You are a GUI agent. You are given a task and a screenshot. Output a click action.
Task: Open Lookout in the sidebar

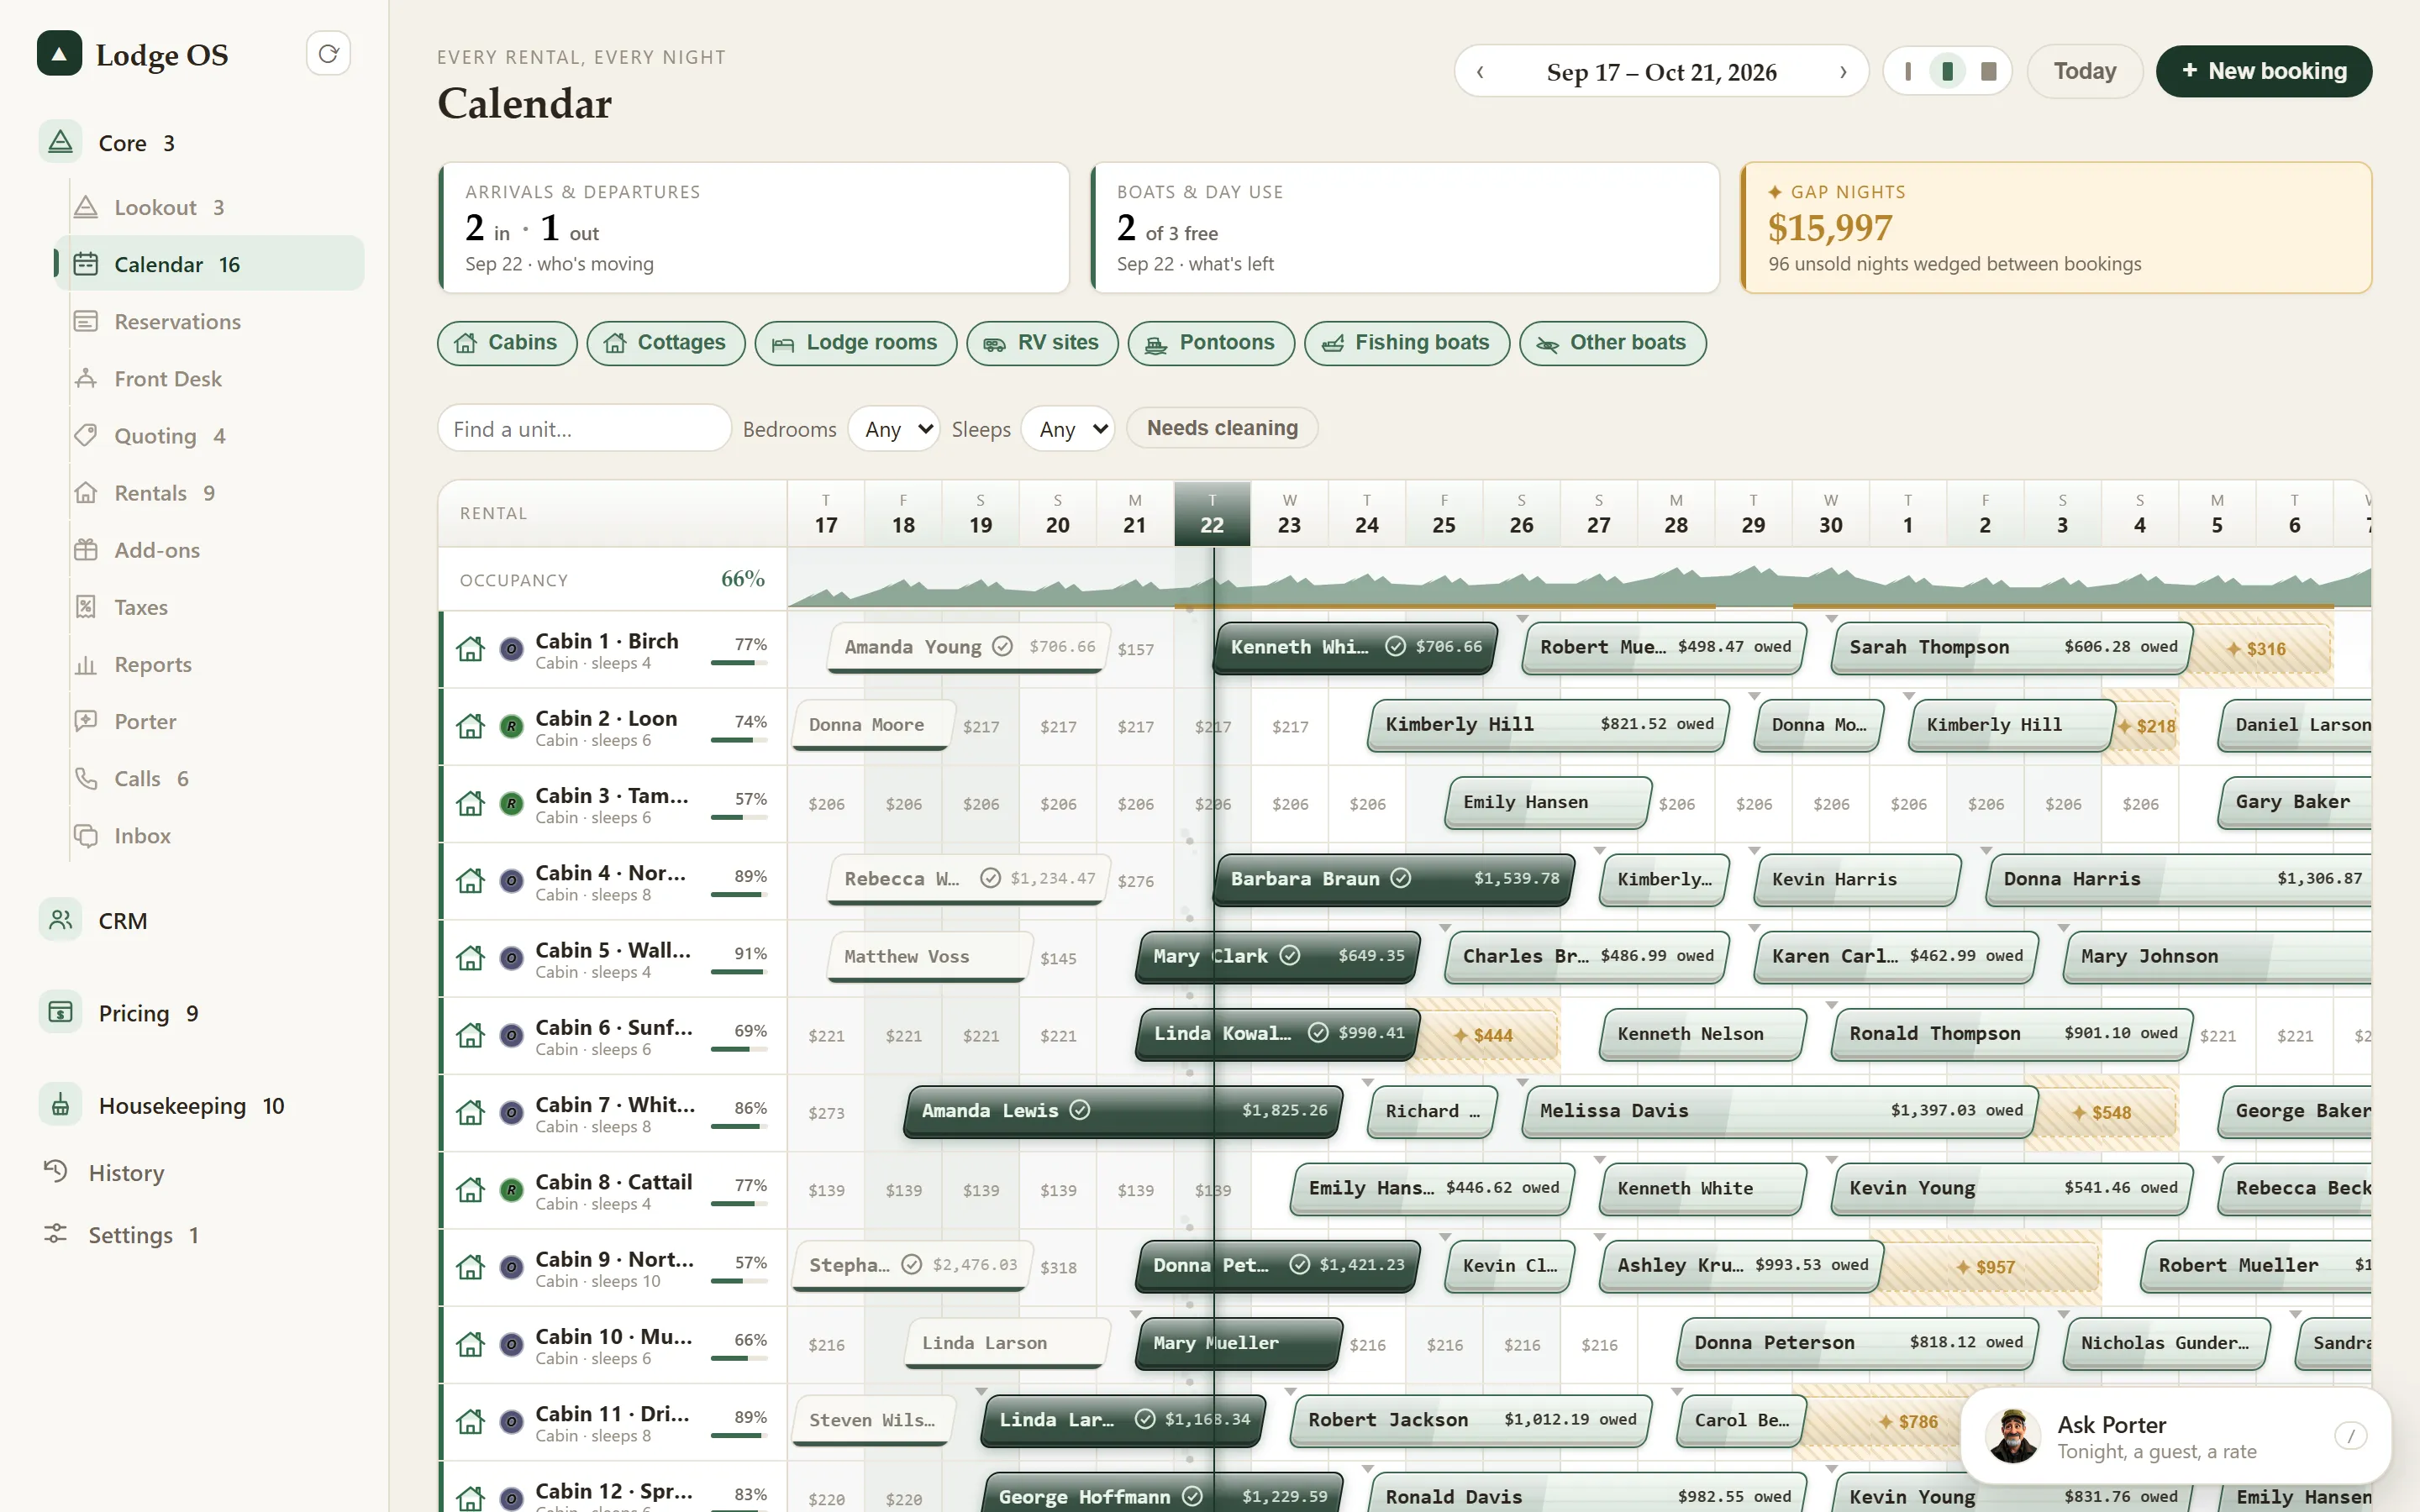pos(209,207)
